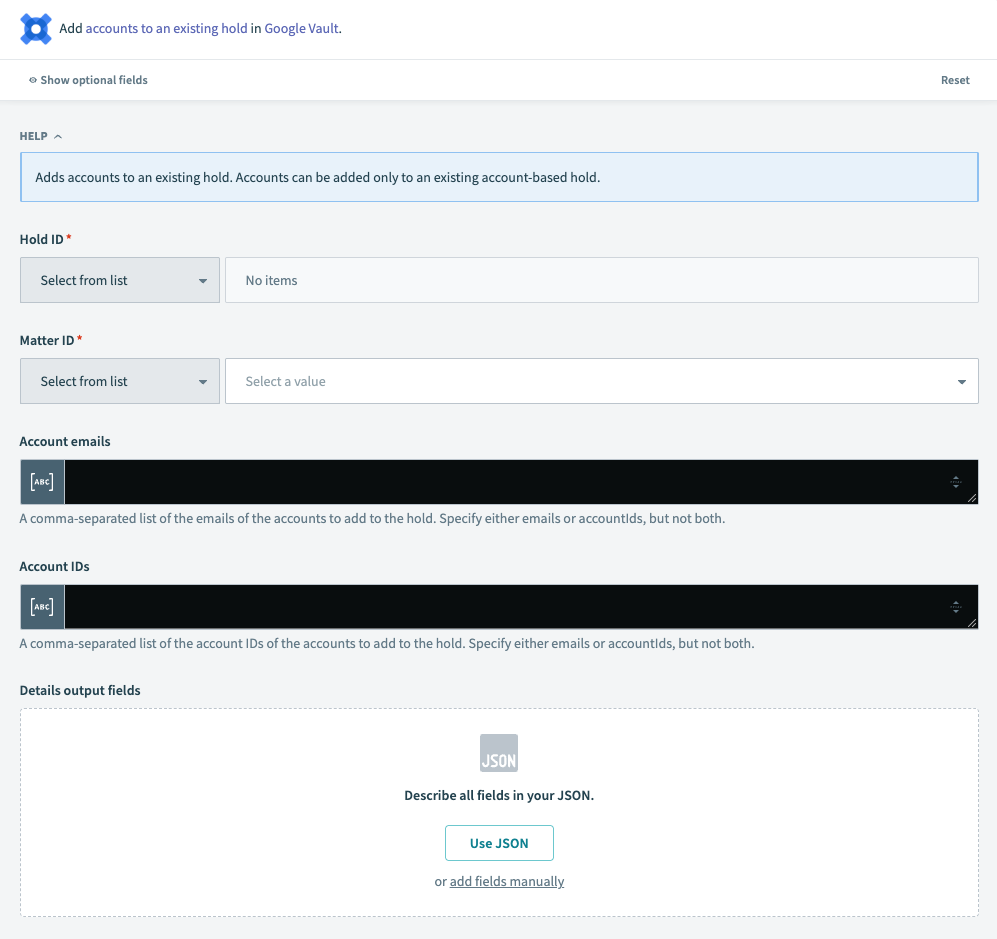
Task: Open the Matter ID Select from list dropdown
Action: click(119, 381)
